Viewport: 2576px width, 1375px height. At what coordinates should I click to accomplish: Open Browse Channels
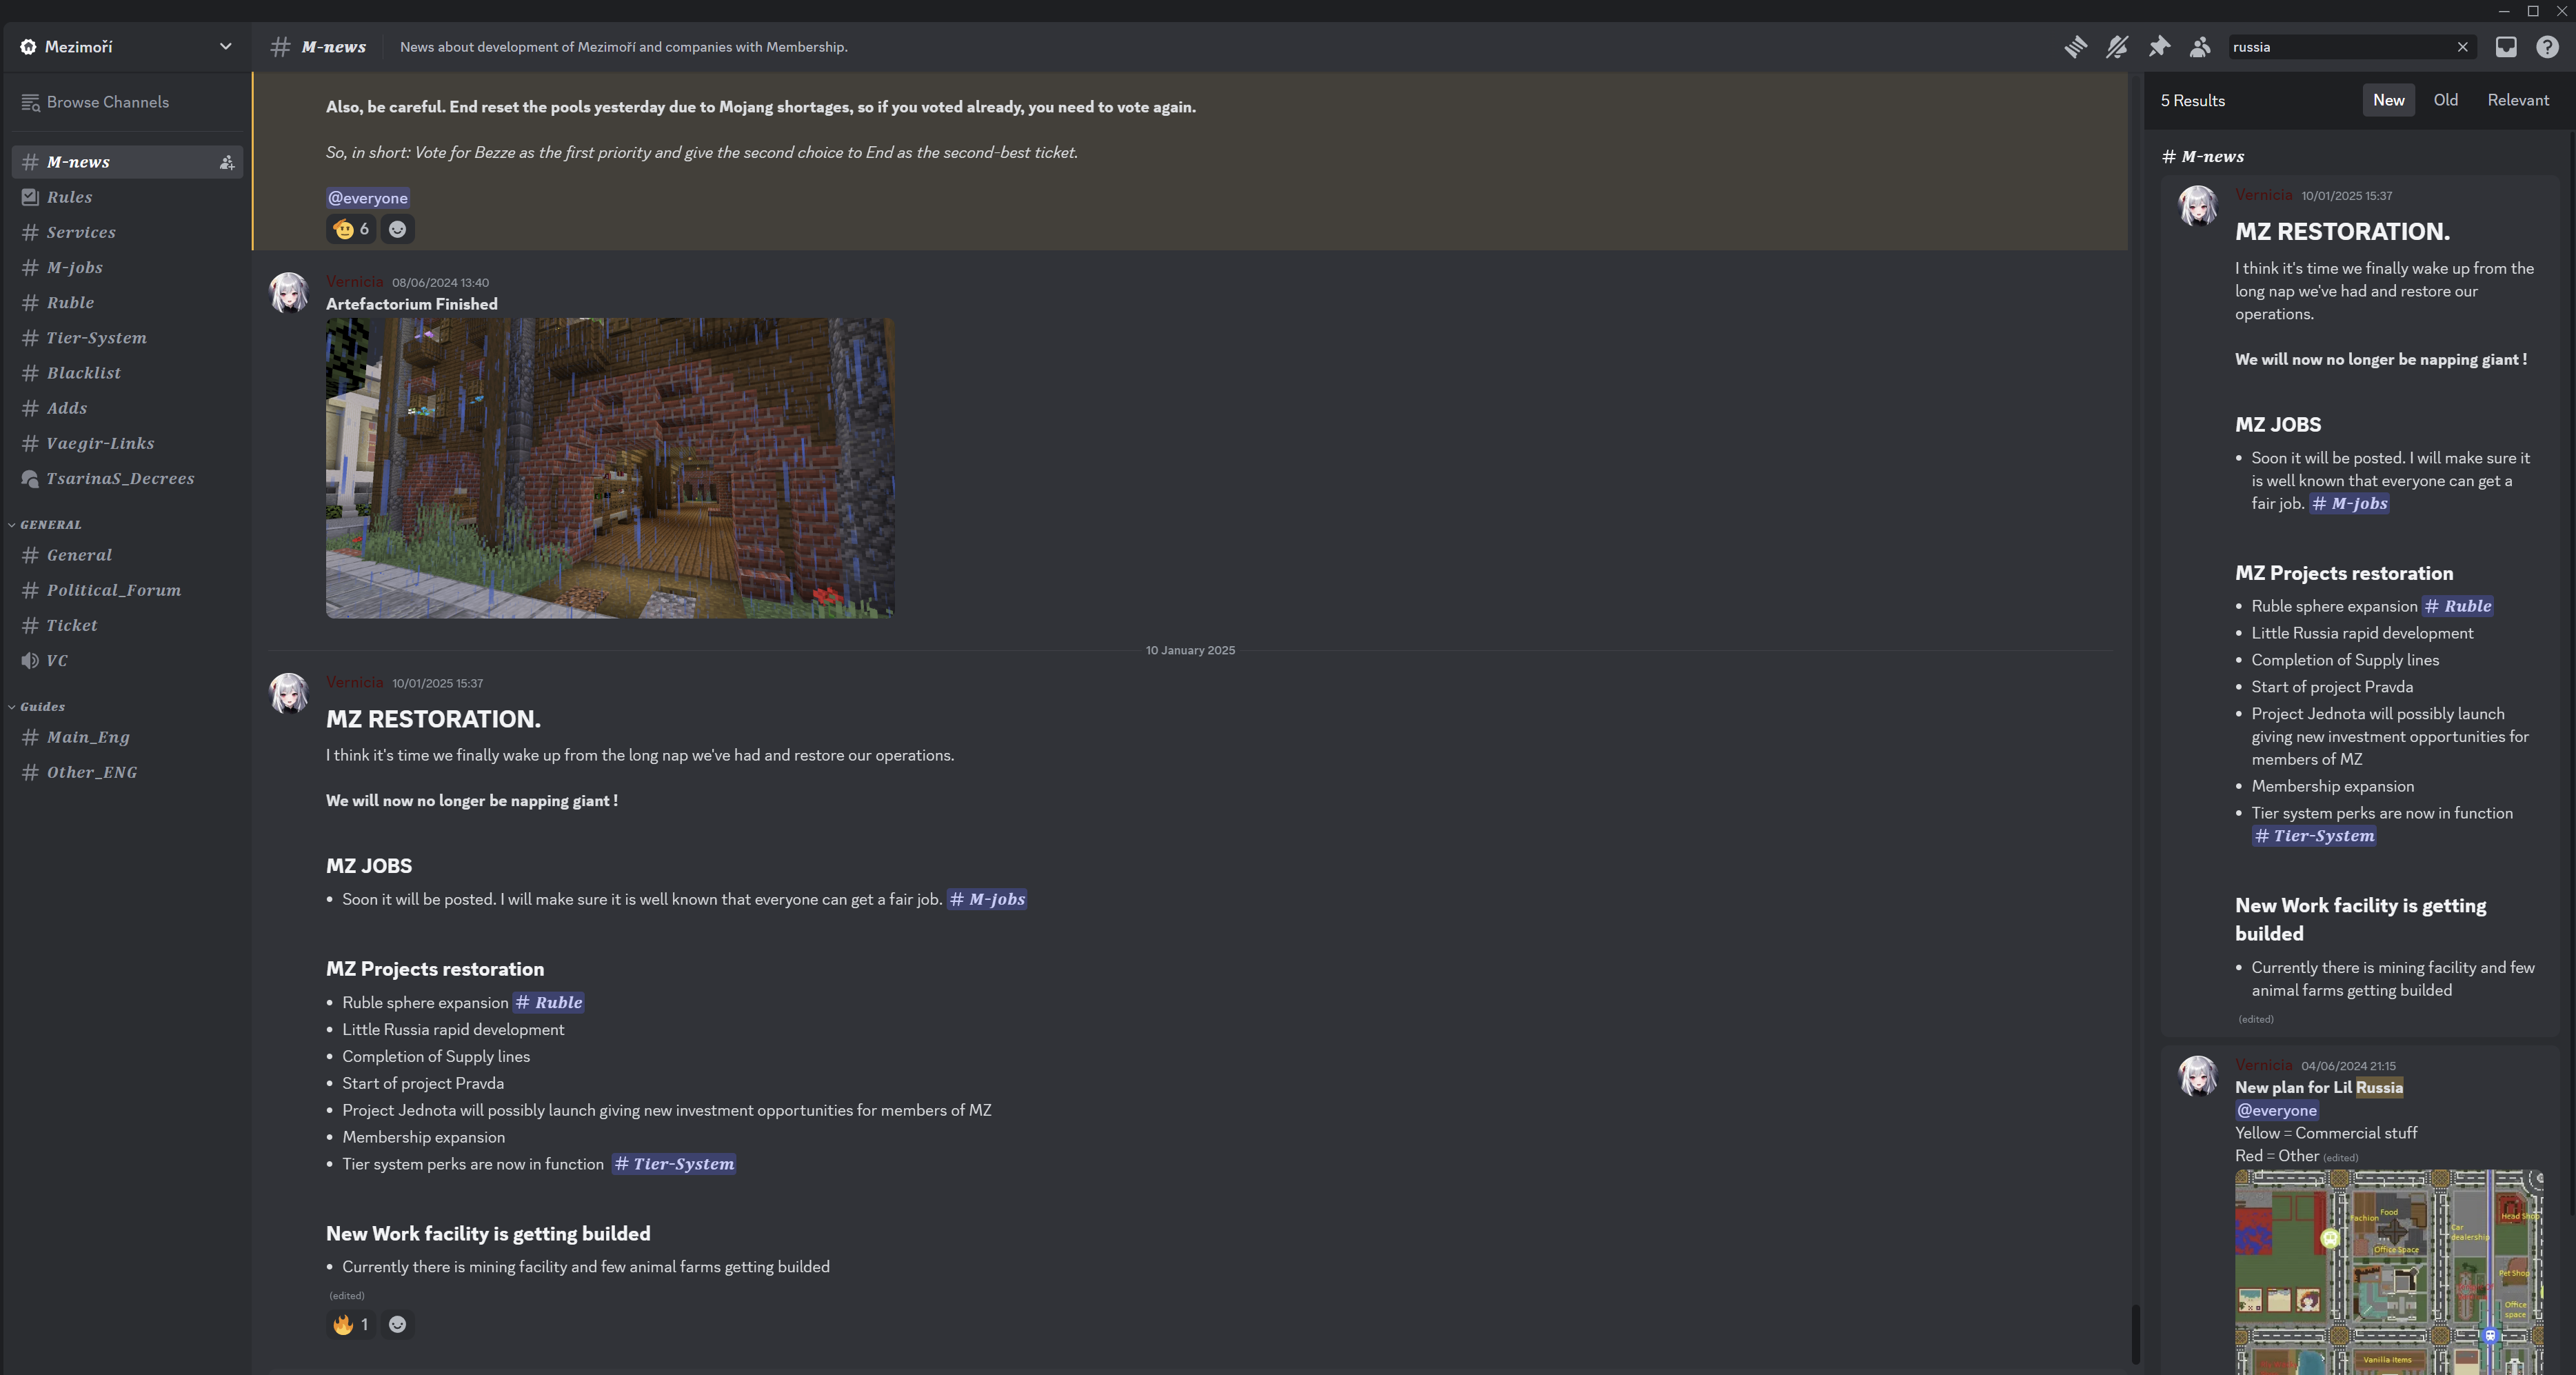127,102
